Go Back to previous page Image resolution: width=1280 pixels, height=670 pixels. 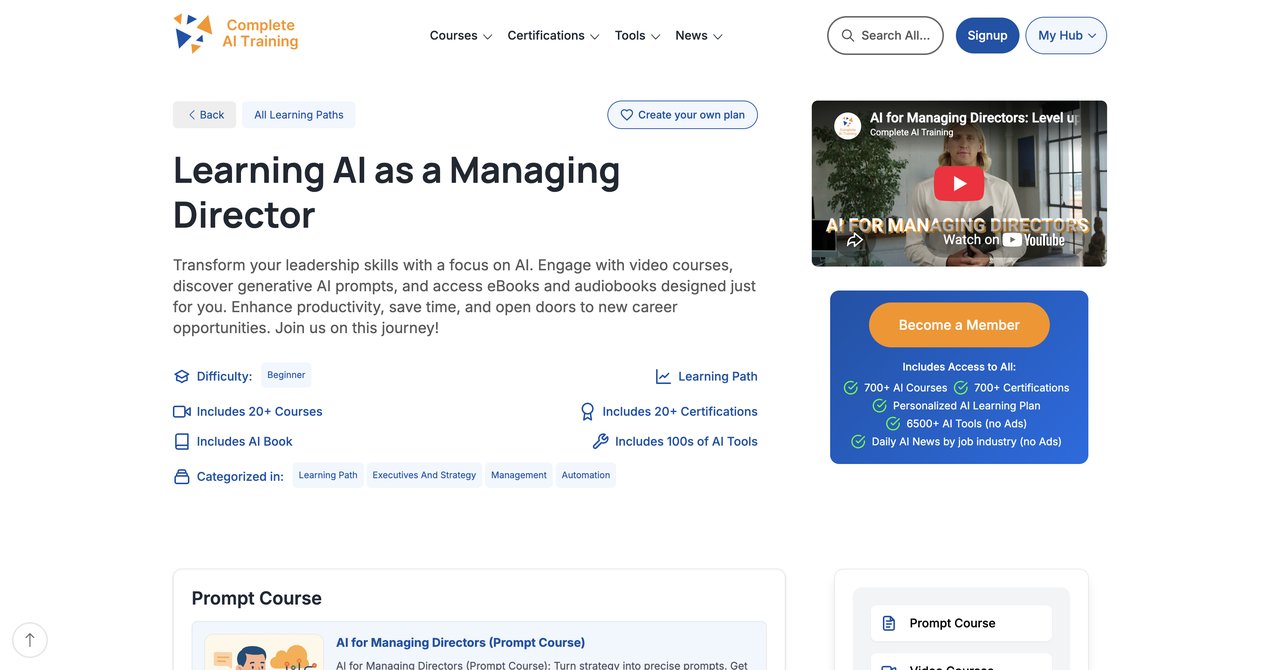pyautogui.click(x=204, y=115)
